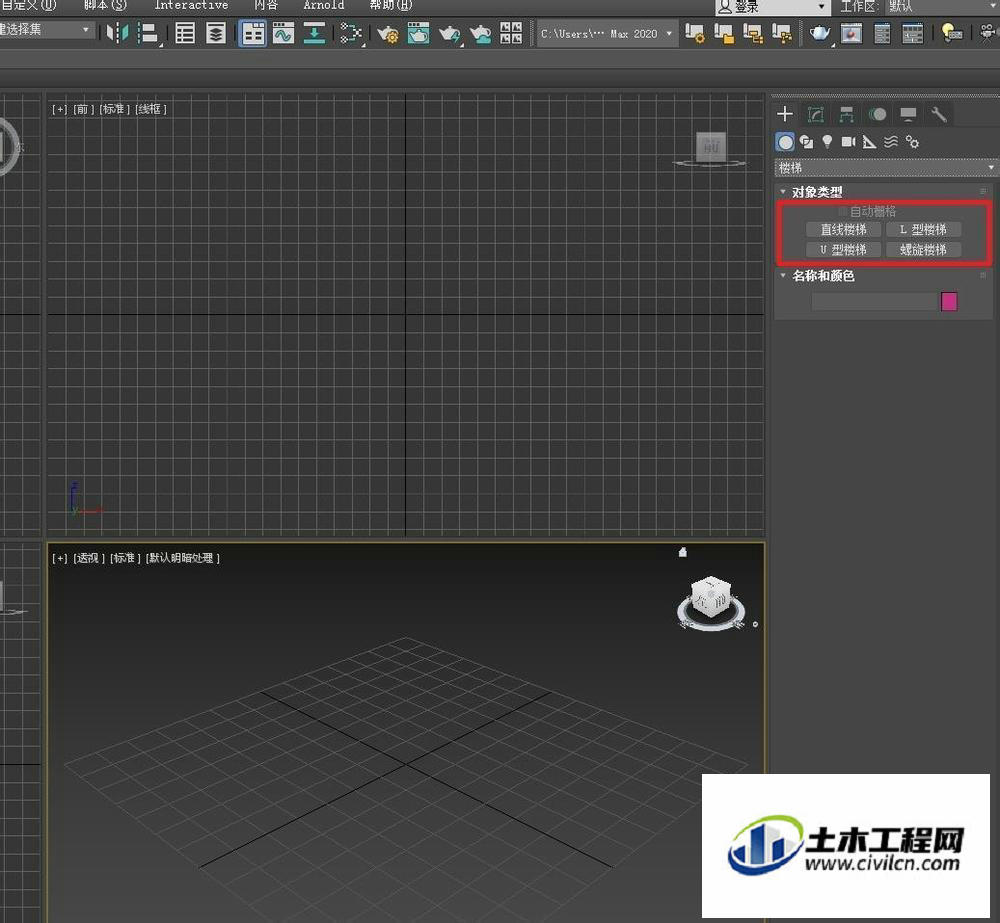Toggle the Layer Explorer stacked-layers icon
This screenshot has height=923, width=1000.
pyautogui.click(x=216, y=33)
